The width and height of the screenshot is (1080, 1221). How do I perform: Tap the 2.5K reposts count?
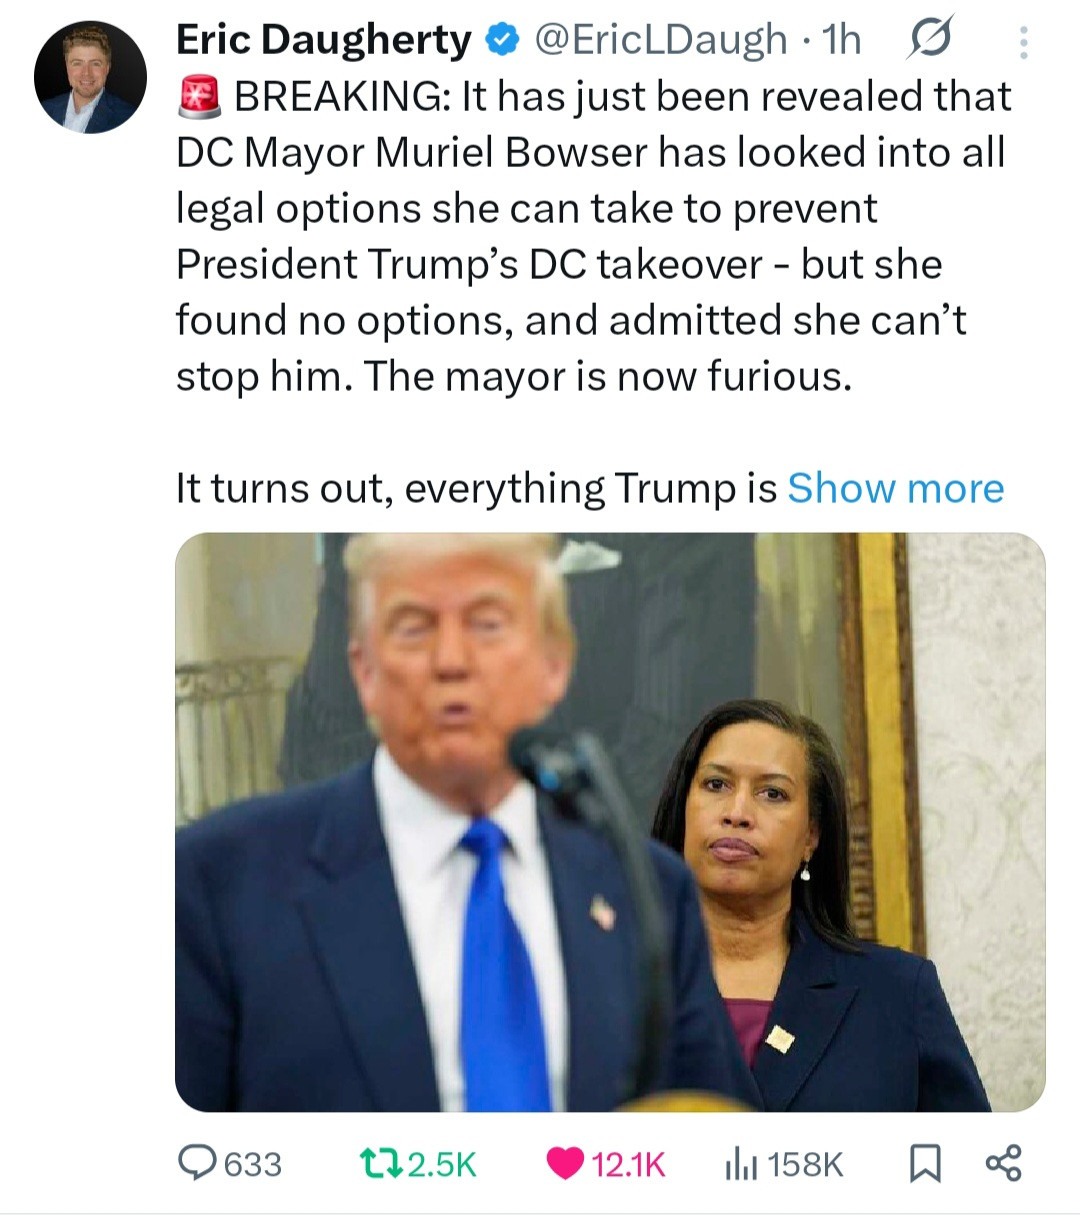pyautogui.click(x=443, y=1164)
